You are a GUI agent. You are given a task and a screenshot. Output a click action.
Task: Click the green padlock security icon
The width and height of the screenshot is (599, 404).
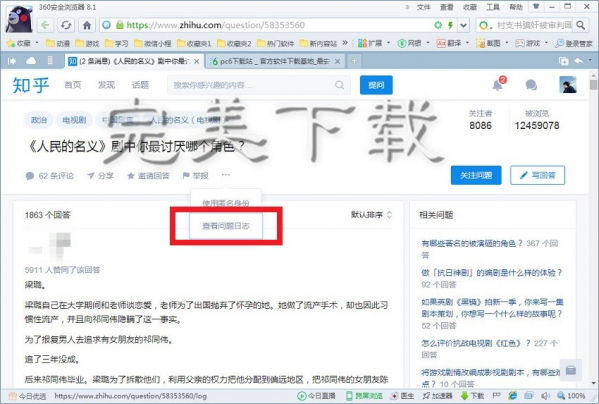(x=120, y=25)
